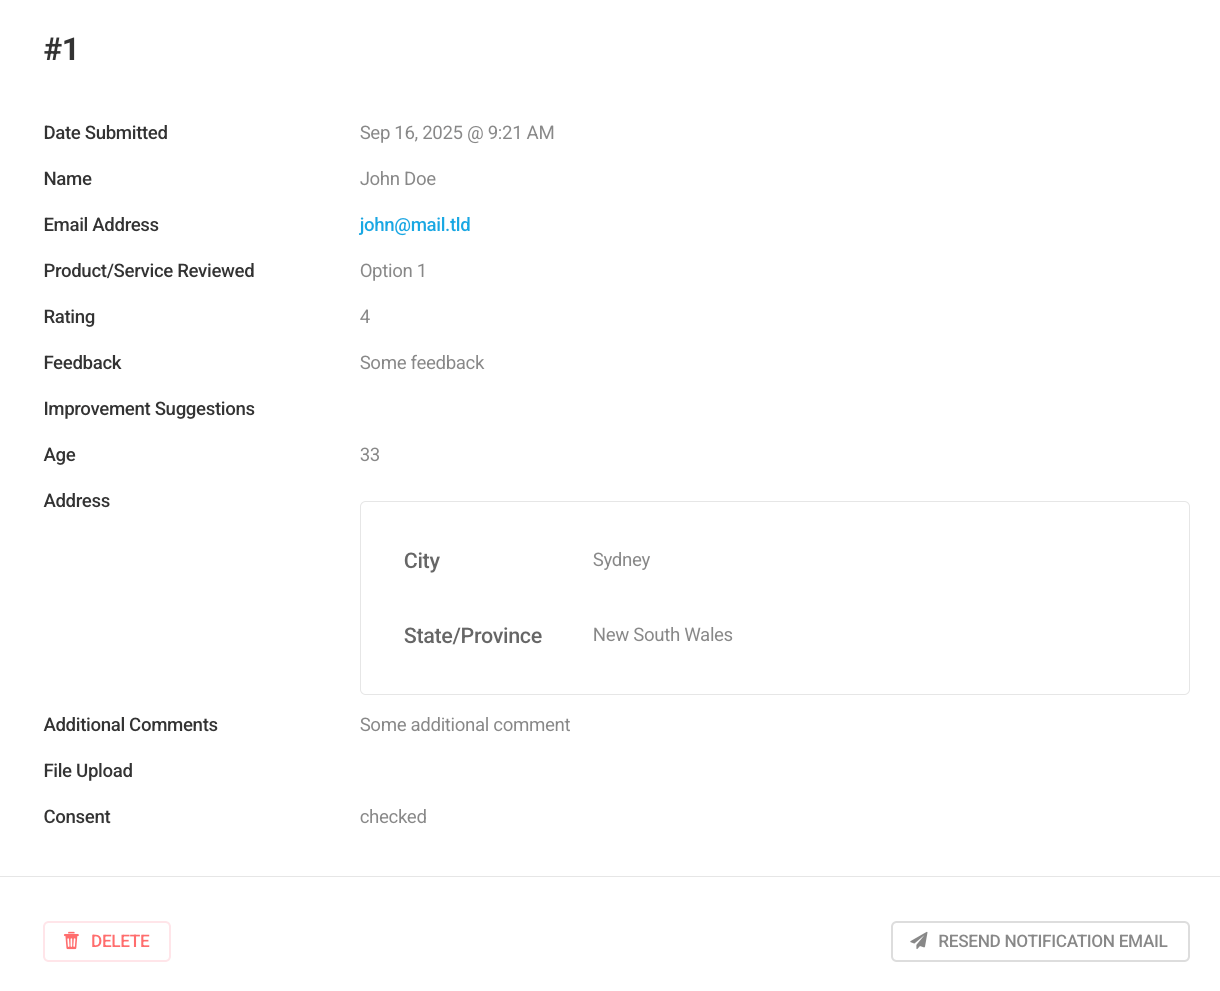Screen dimensions: 1220x991
Task: Click the State/Province label in address box
Action: pyautogui.click(x=472, y=636)
